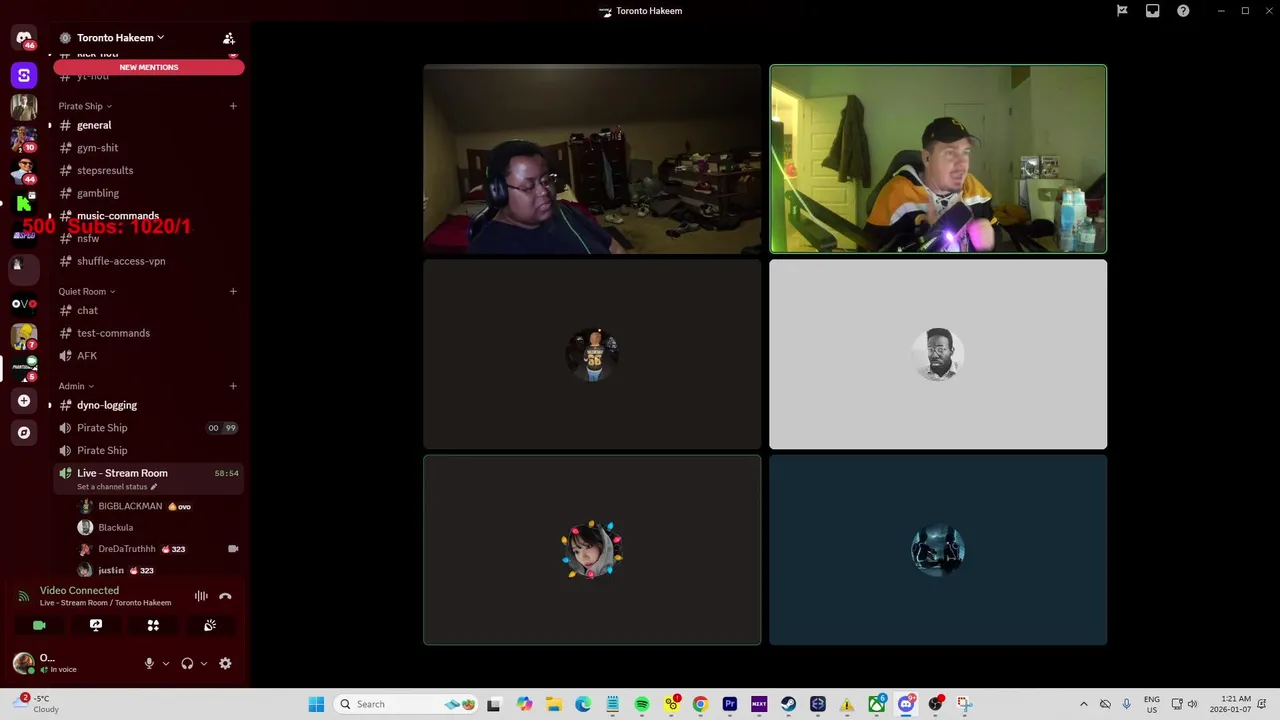Click the Windows Start button
The image size is (1280, 720).
point(316,704)
